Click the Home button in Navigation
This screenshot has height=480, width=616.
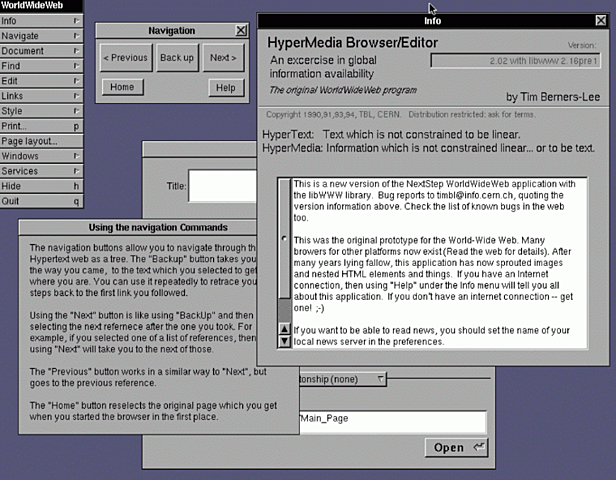[x=122, y=87]
